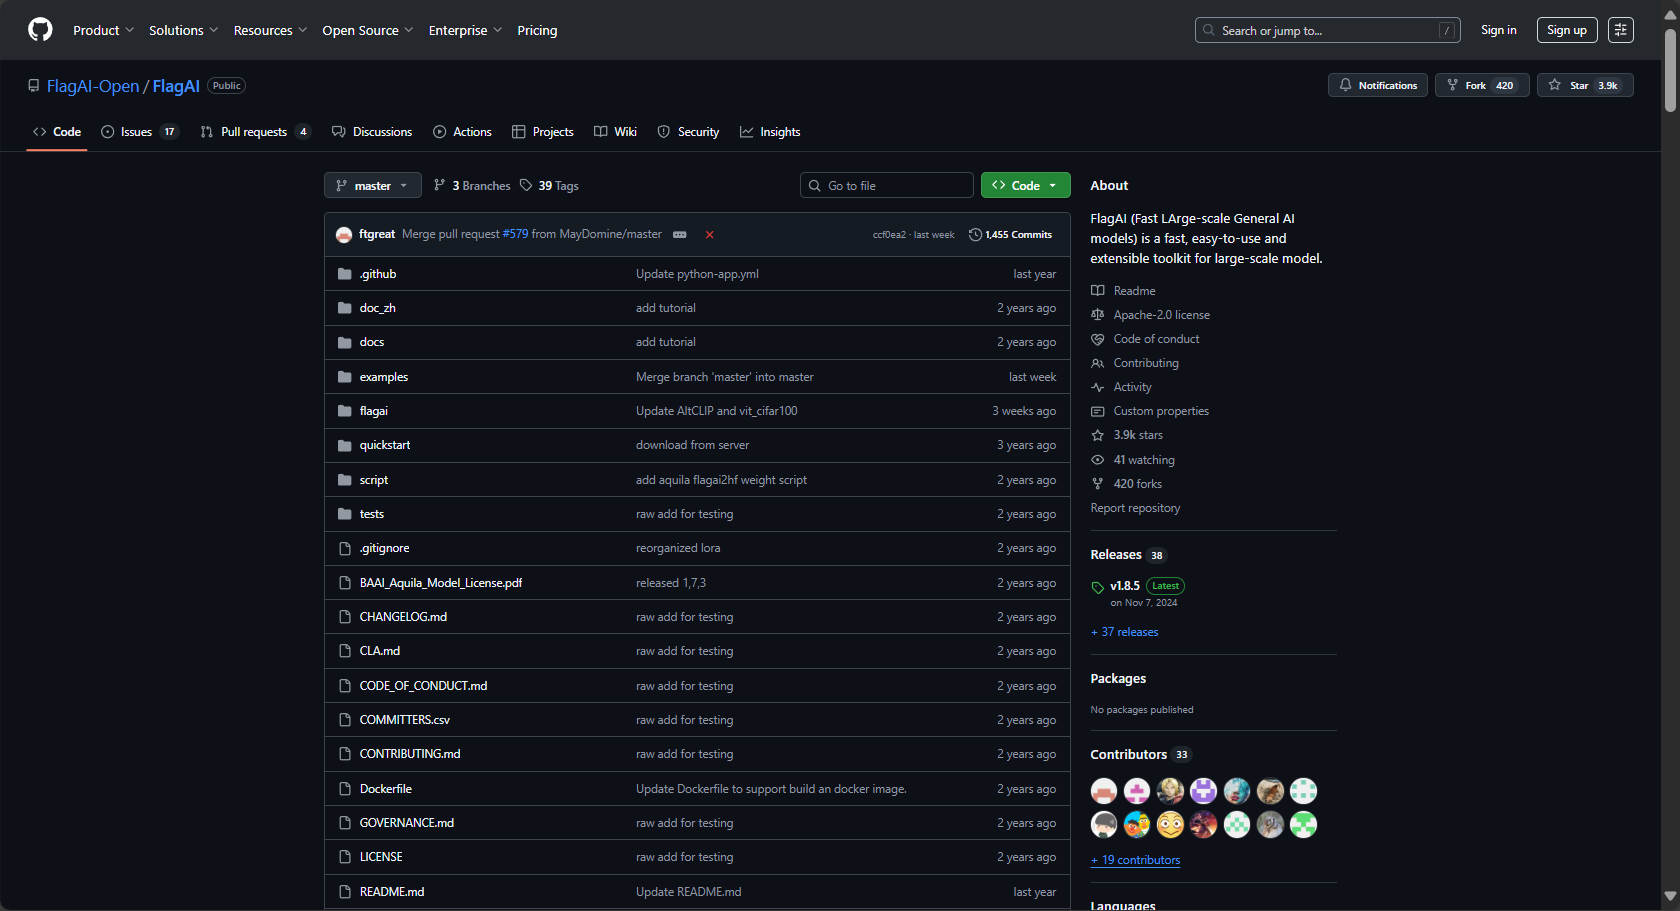The width and height of the screenshot is (1680, 911).
Task: Click the eye icon next to 41 watching
Action: point(1098,460)
